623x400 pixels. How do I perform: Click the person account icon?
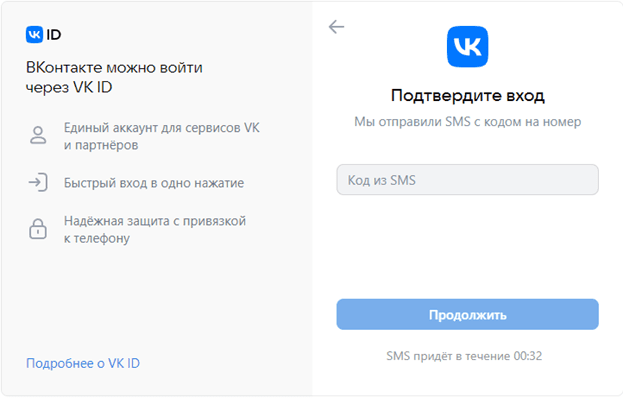coord(38,137)
